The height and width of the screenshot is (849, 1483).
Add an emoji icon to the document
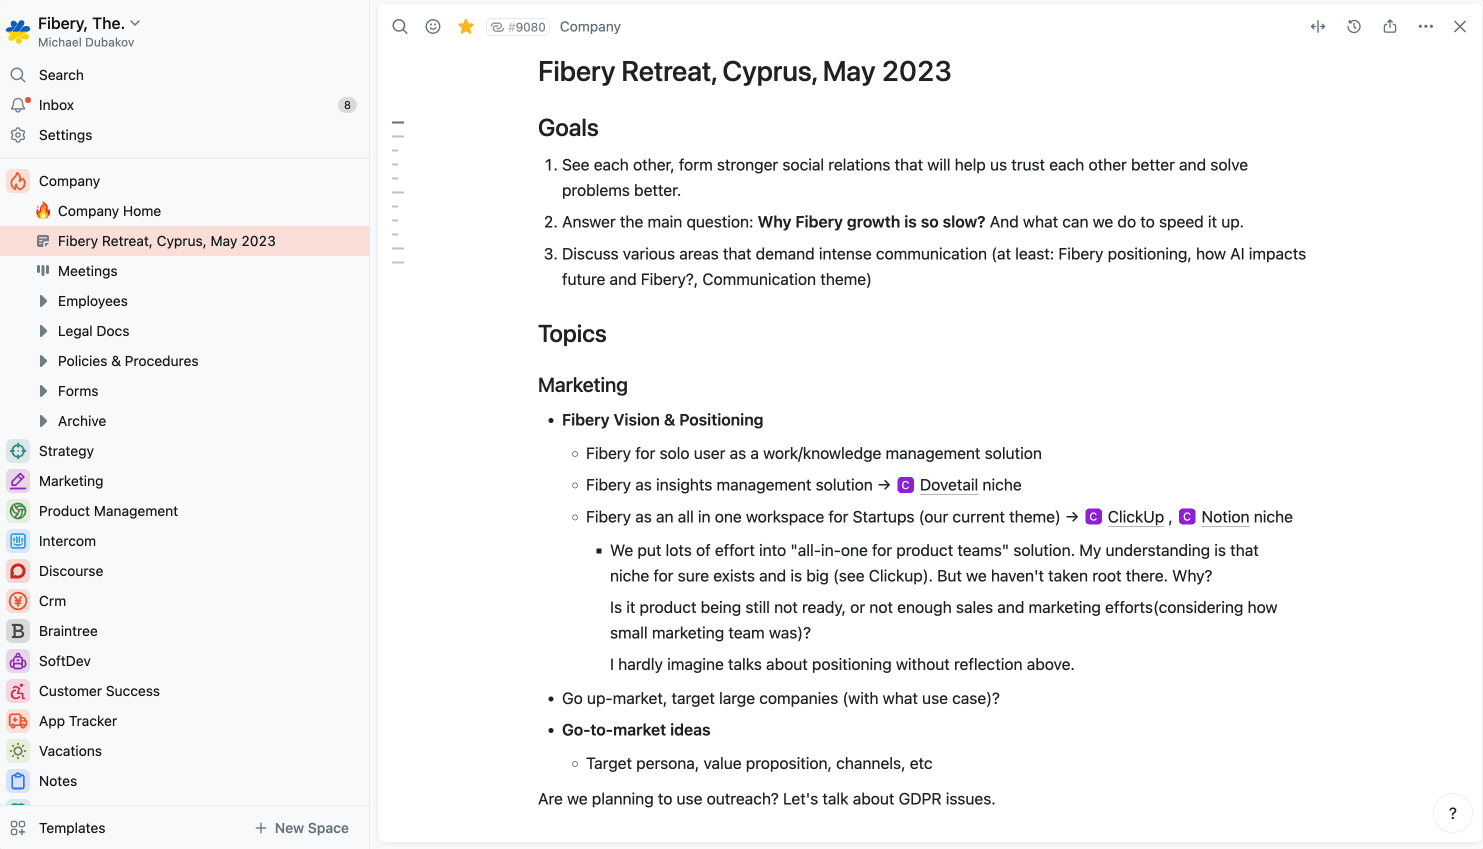(433, 26)
